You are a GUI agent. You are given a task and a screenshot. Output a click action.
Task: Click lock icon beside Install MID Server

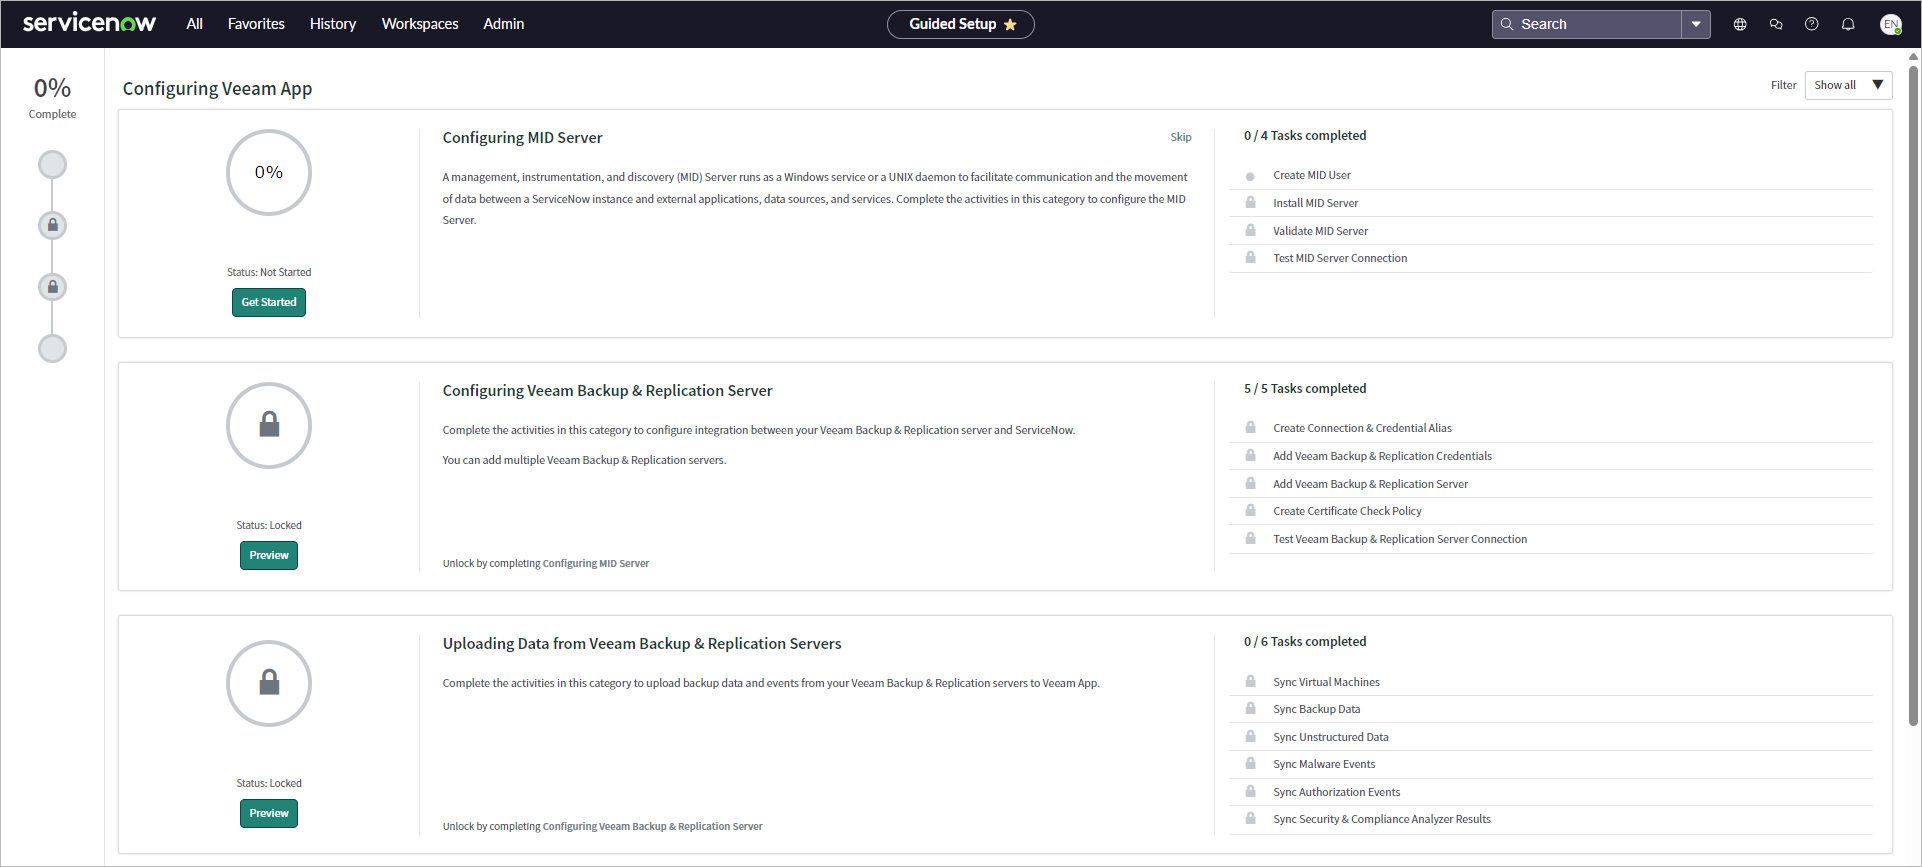pos(1250,202)
